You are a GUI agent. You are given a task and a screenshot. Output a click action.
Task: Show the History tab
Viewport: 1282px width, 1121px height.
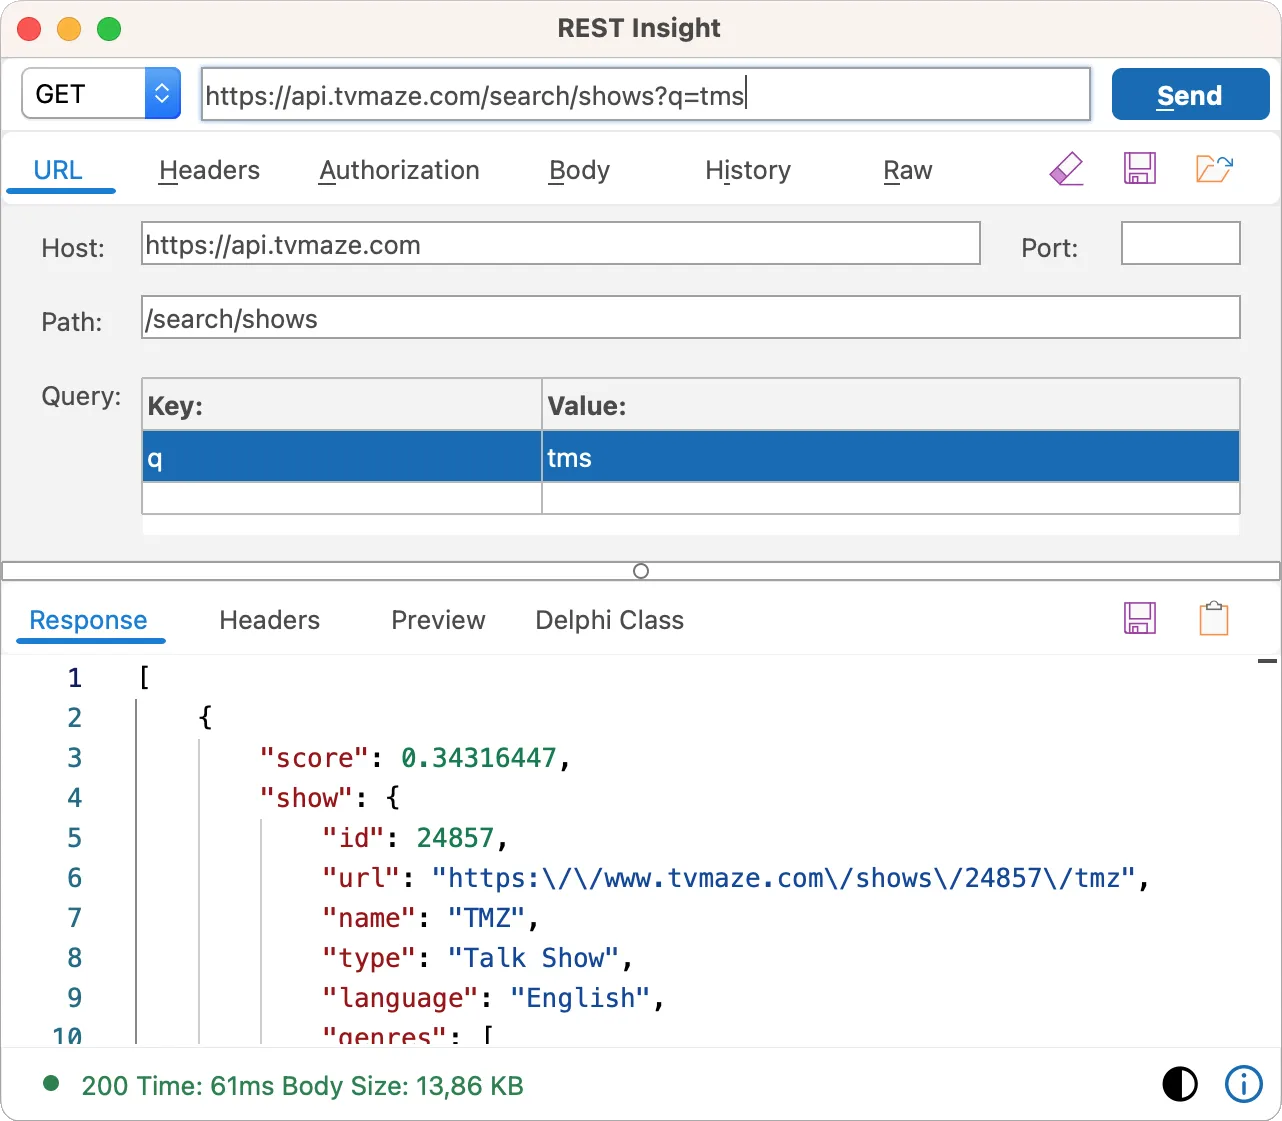[747, 171]
